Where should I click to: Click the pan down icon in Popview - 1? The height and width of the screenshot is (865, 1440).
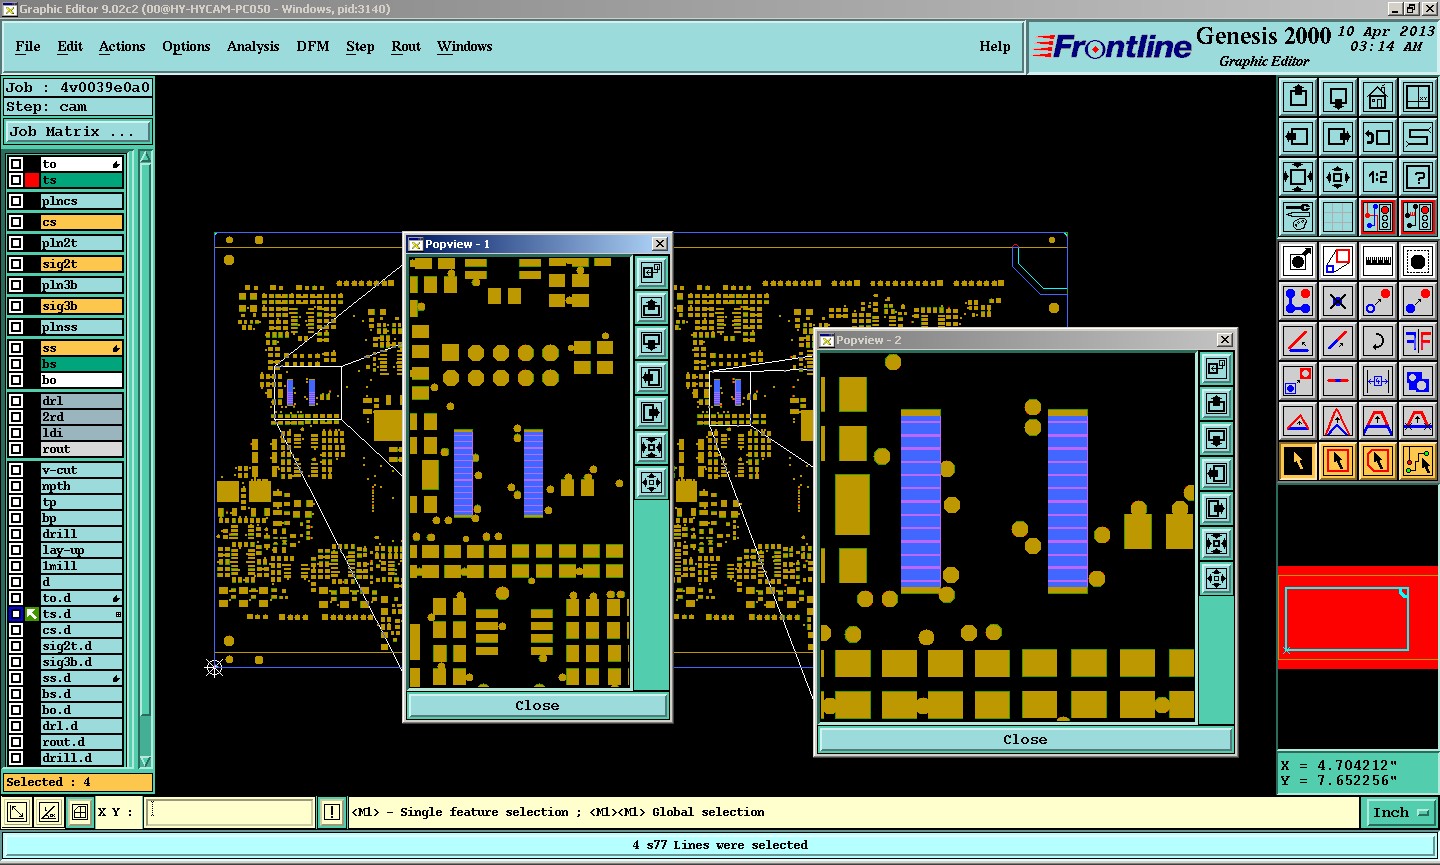pos(651,342)
